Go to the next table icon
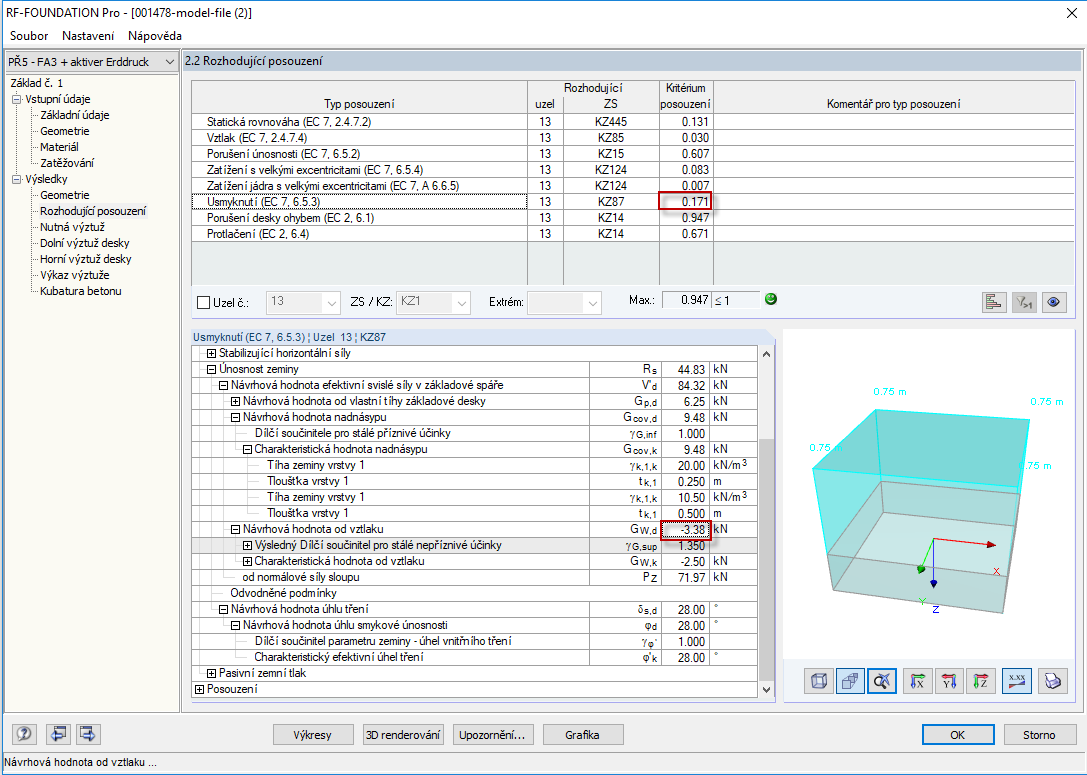The height and width of the screenshot is (775, 1087). (88, 733)
